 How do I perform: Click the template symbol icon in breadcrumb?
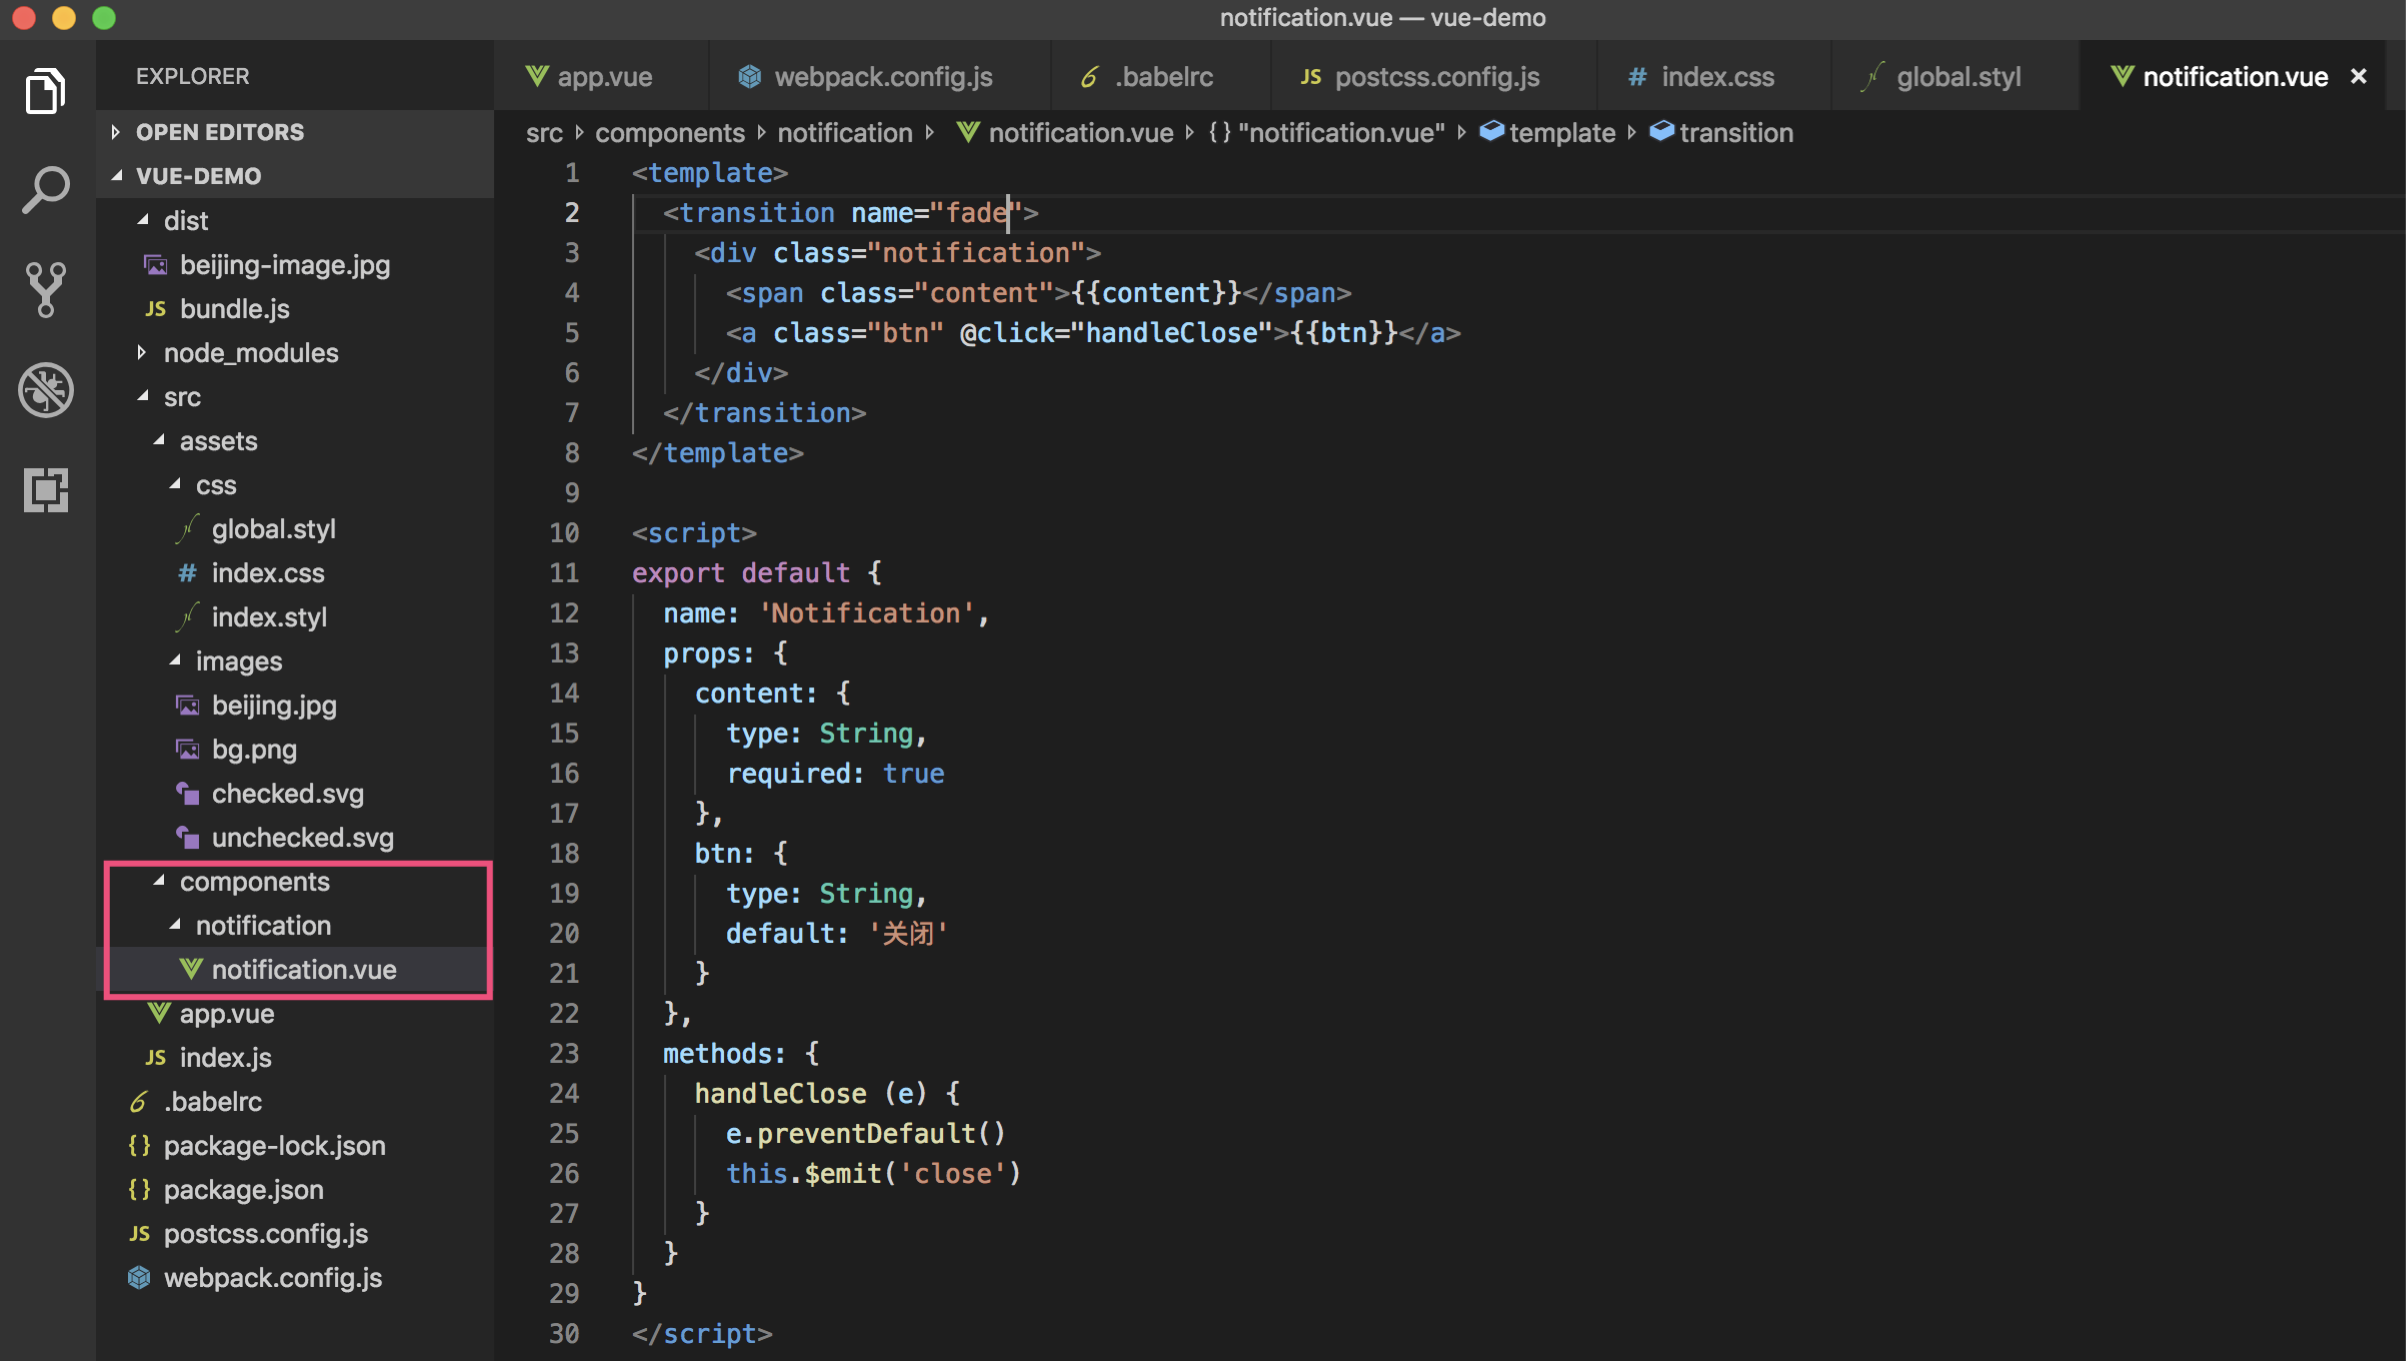(1491, 132)
